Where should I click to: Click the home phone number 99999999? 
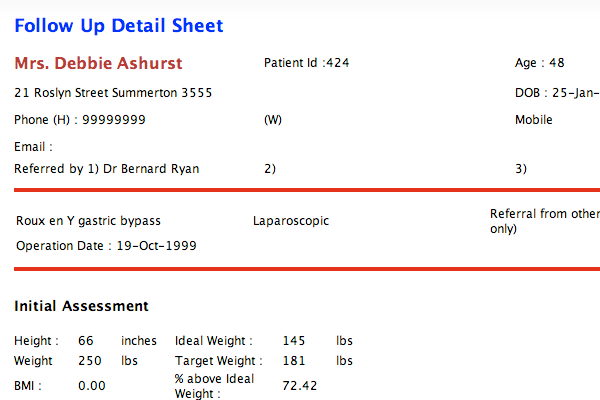[114, 120]
